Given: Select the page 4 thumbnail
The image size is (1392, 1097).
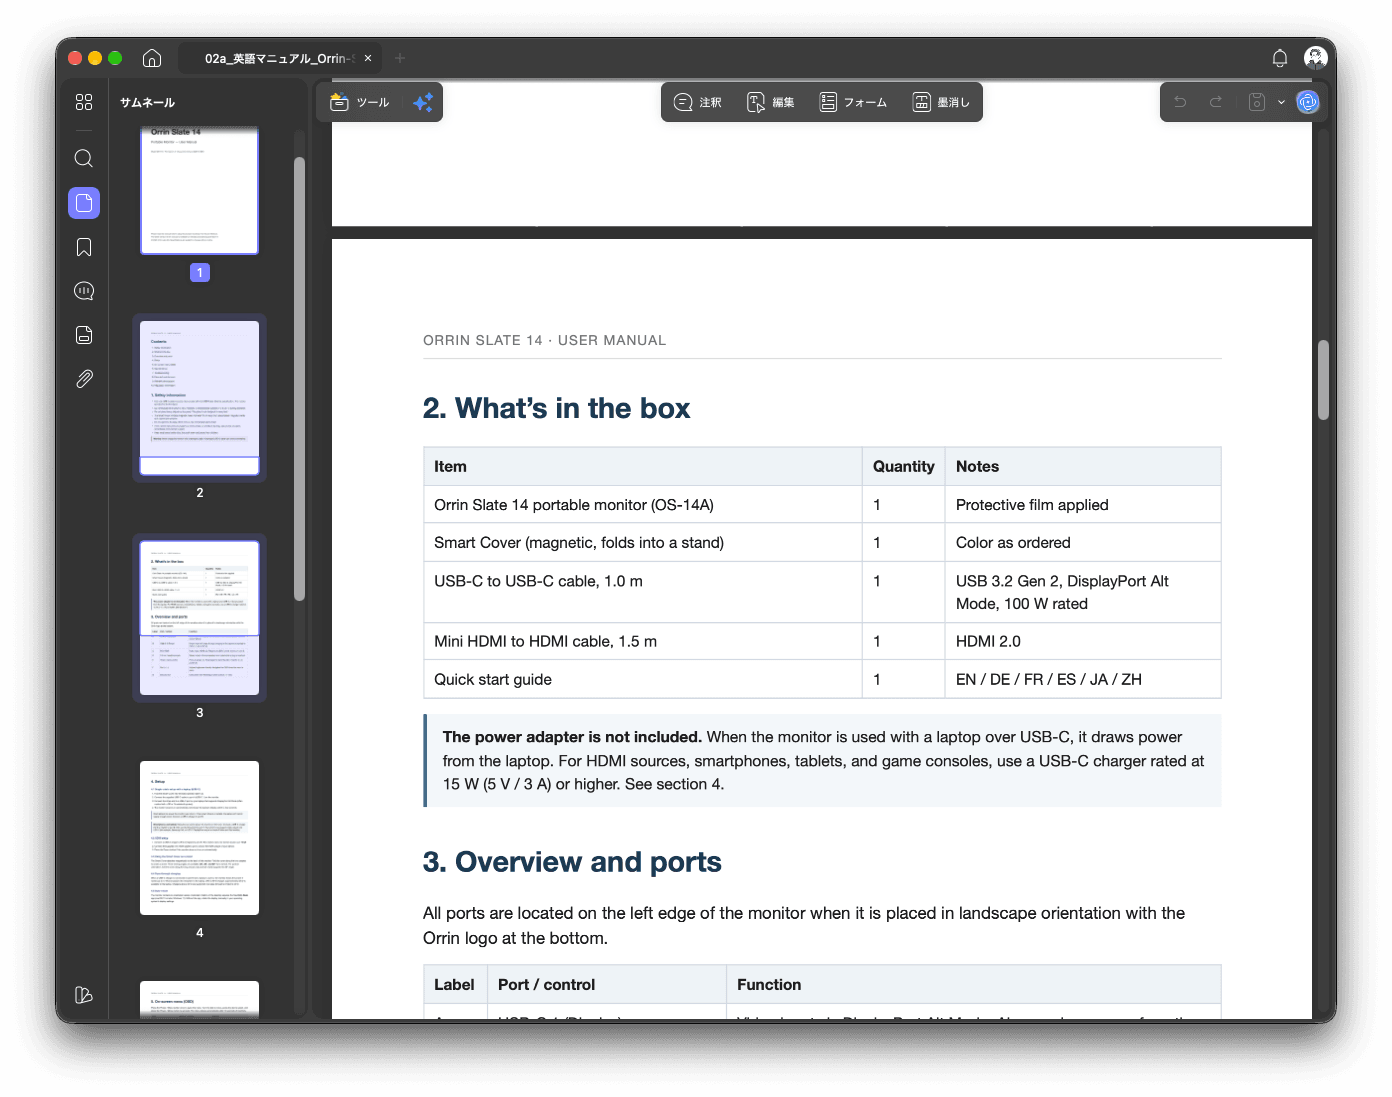Looking at the screenshot, I should (200, 838).
